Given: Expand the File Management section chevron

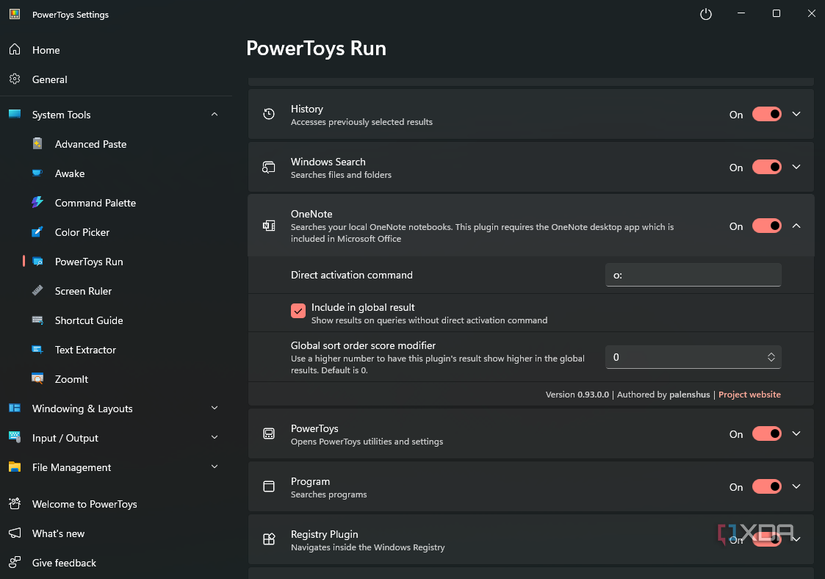Looking at the screenshot, I should (215, 467).
